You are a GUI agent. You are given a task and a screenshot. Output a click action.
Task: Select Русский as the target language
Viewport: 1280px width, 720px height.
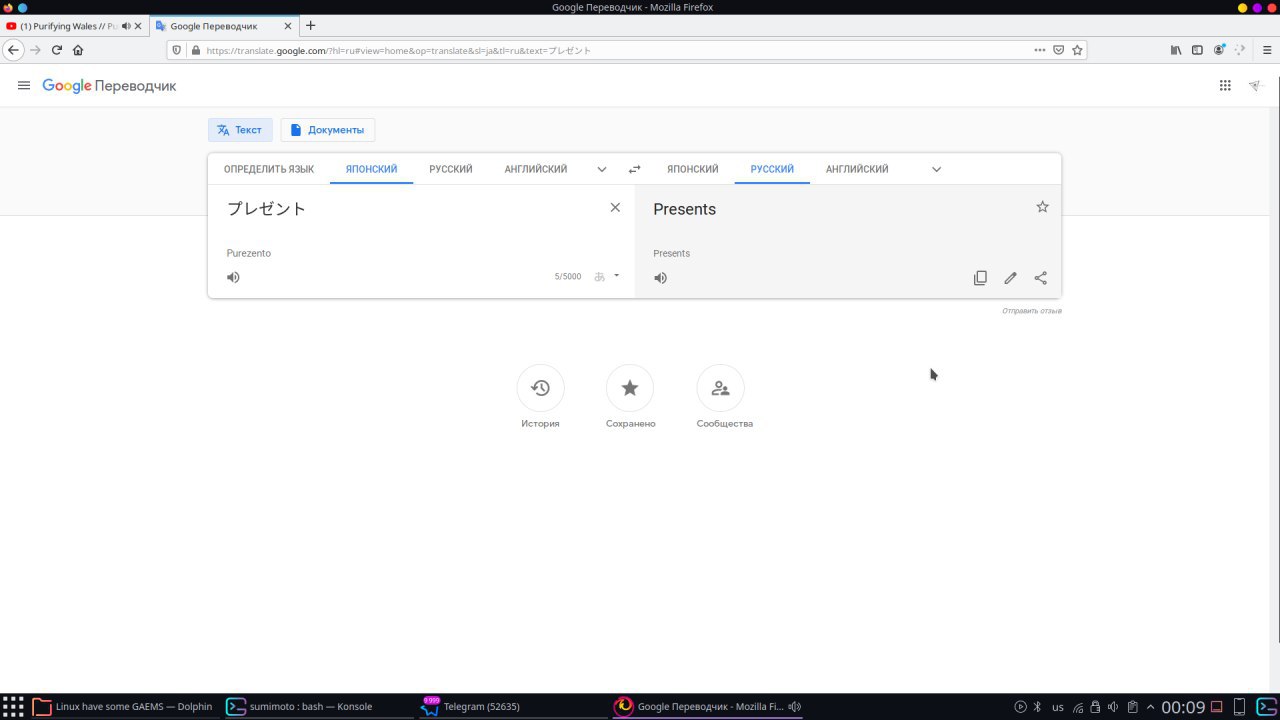pos(772,169)
